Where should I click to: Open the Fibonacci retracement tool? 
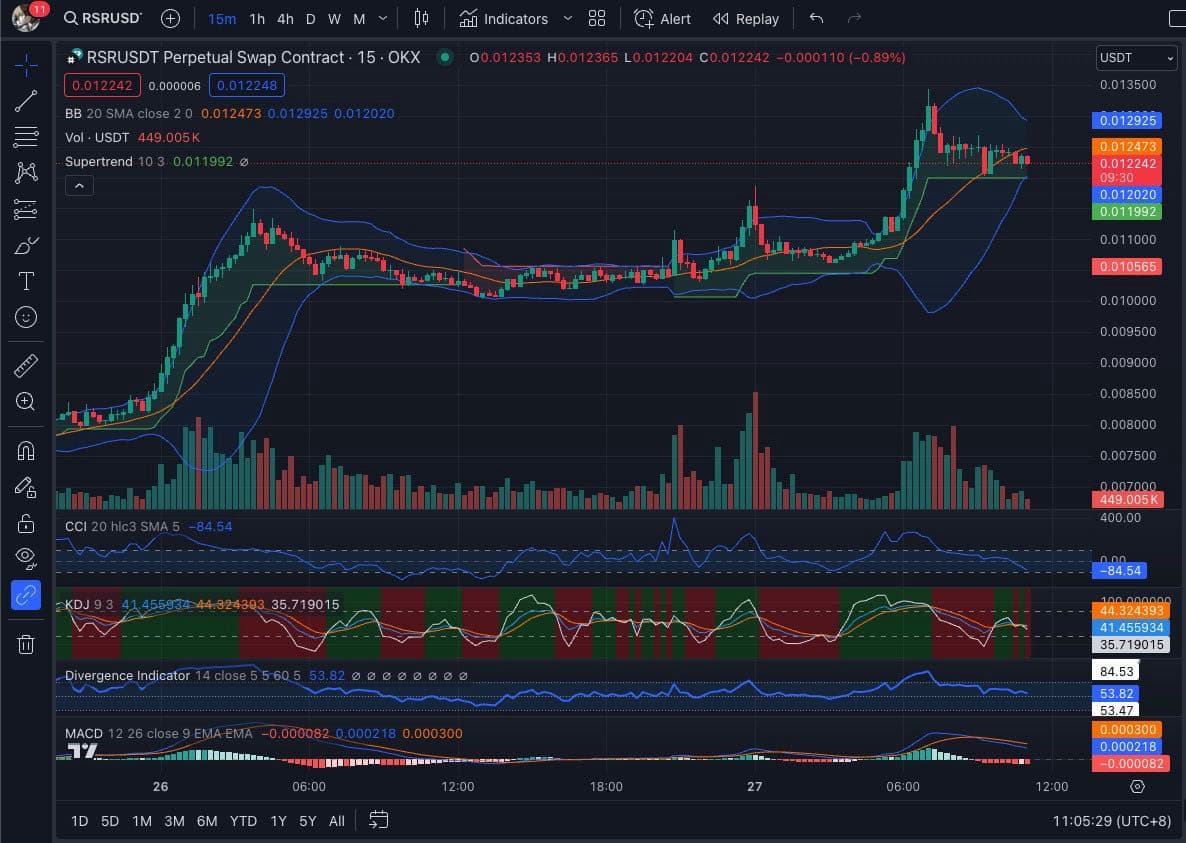click(x=26, y=136)
